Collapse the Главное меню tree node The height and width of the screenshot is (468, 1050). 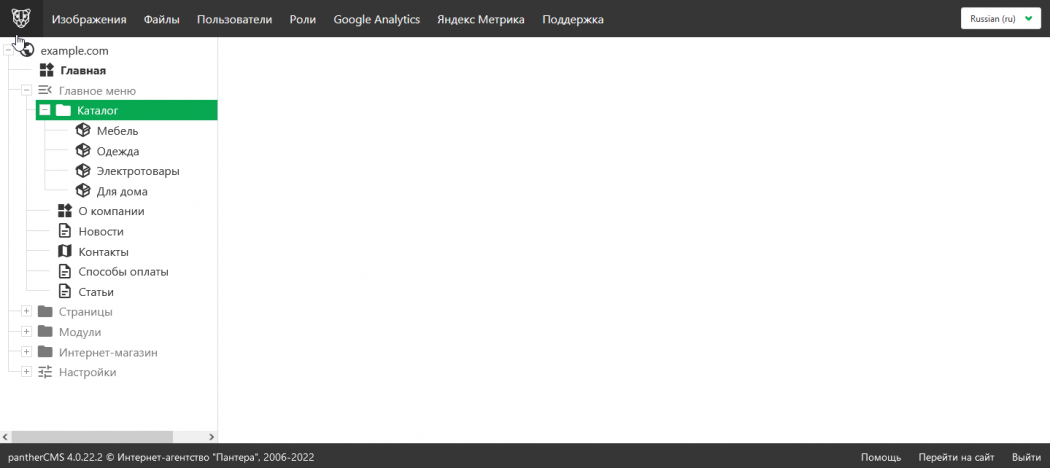(x=27, y=90)
